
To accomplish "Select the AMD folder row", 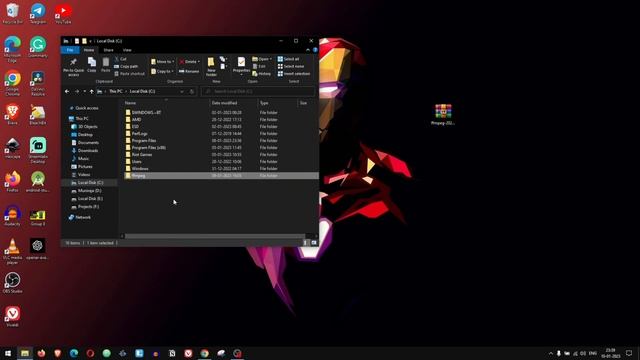I will pyautogui.click(x=220, y=120).
